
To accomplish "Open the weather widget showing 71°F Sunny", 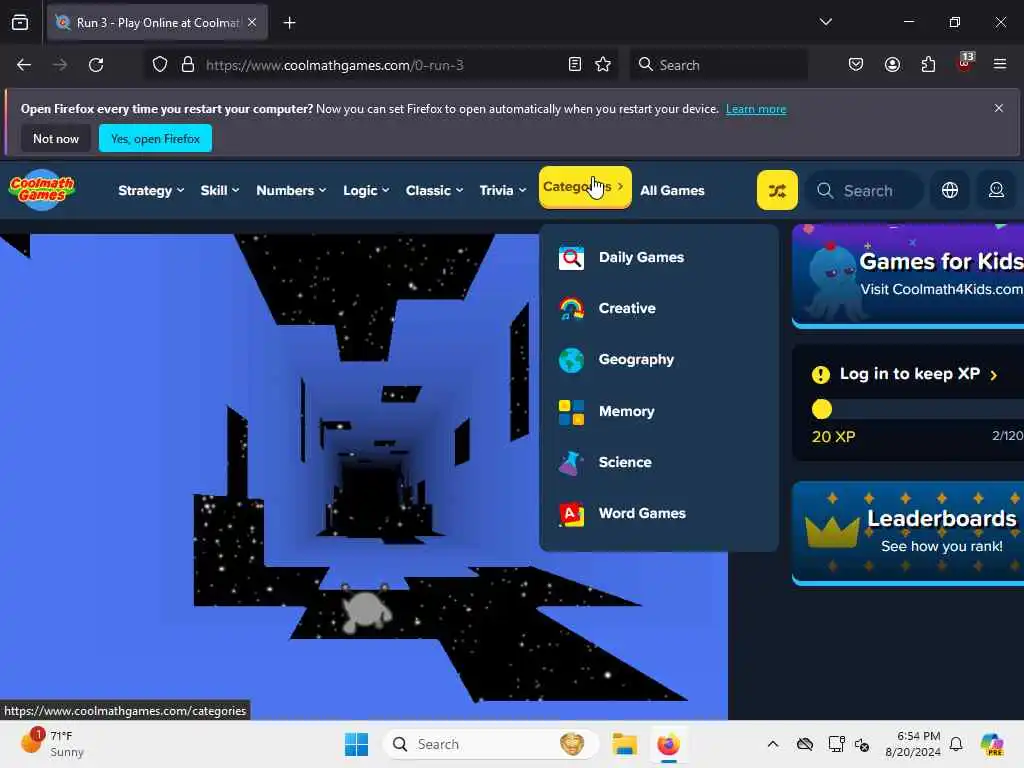I will click(x=52, y=744).
